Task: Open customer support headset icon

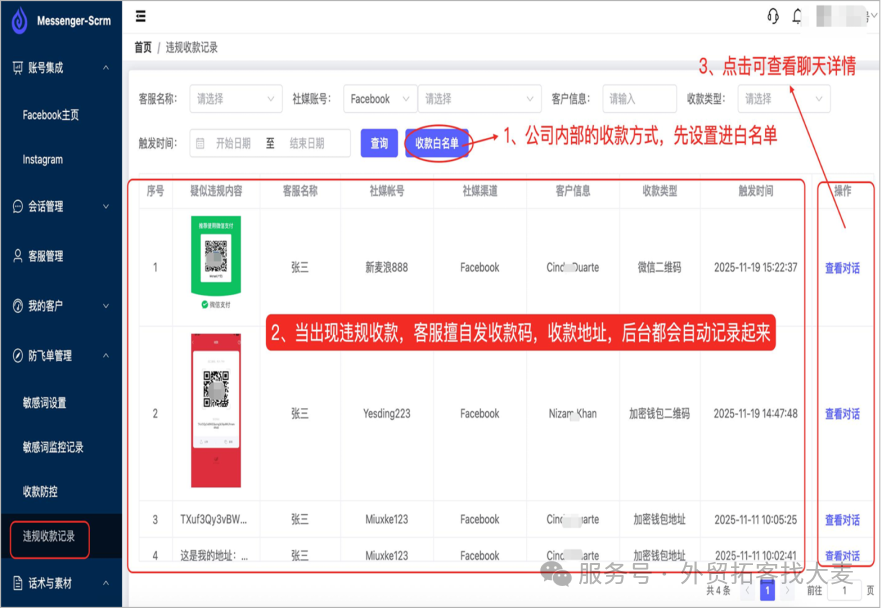Action: (773, 16)
